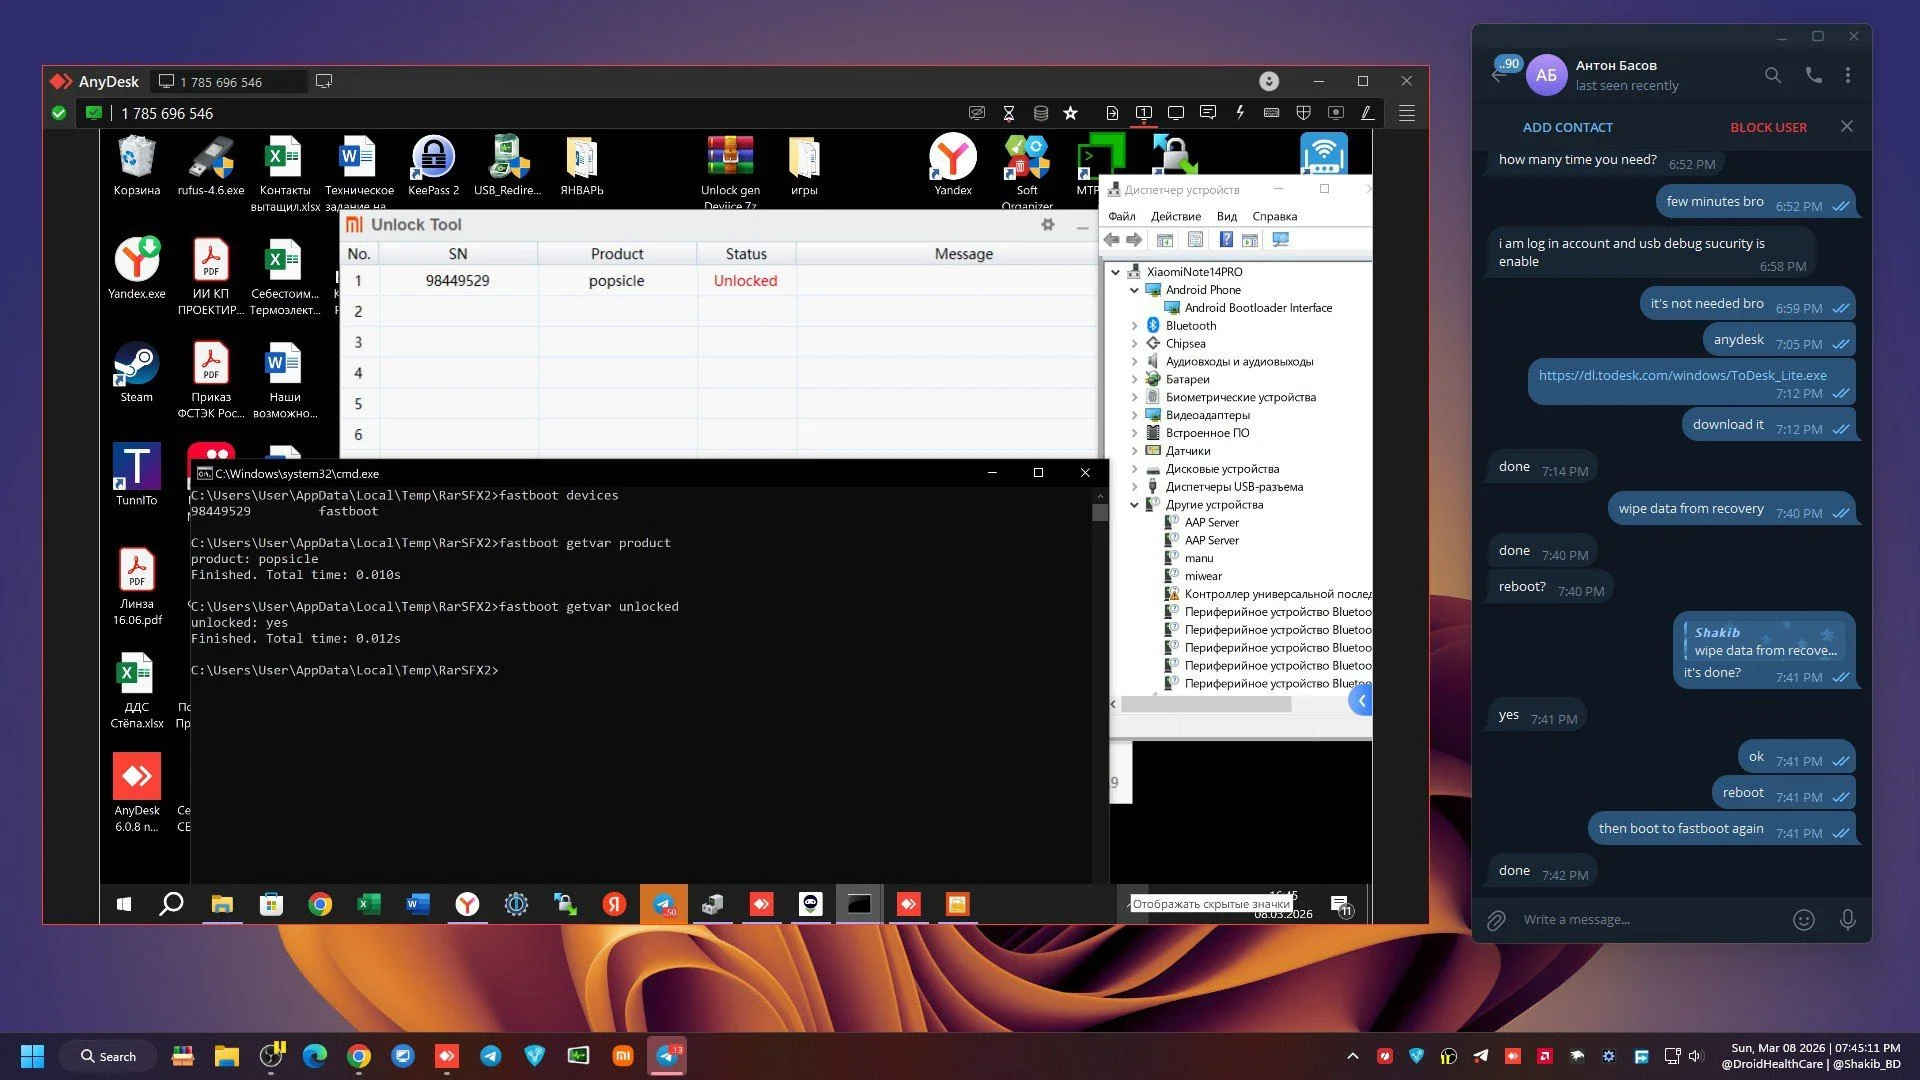Click the remote taskbar cmd window icon
The height and width of the screenshot is (1080, 1920).
click(x=859, y=905)
